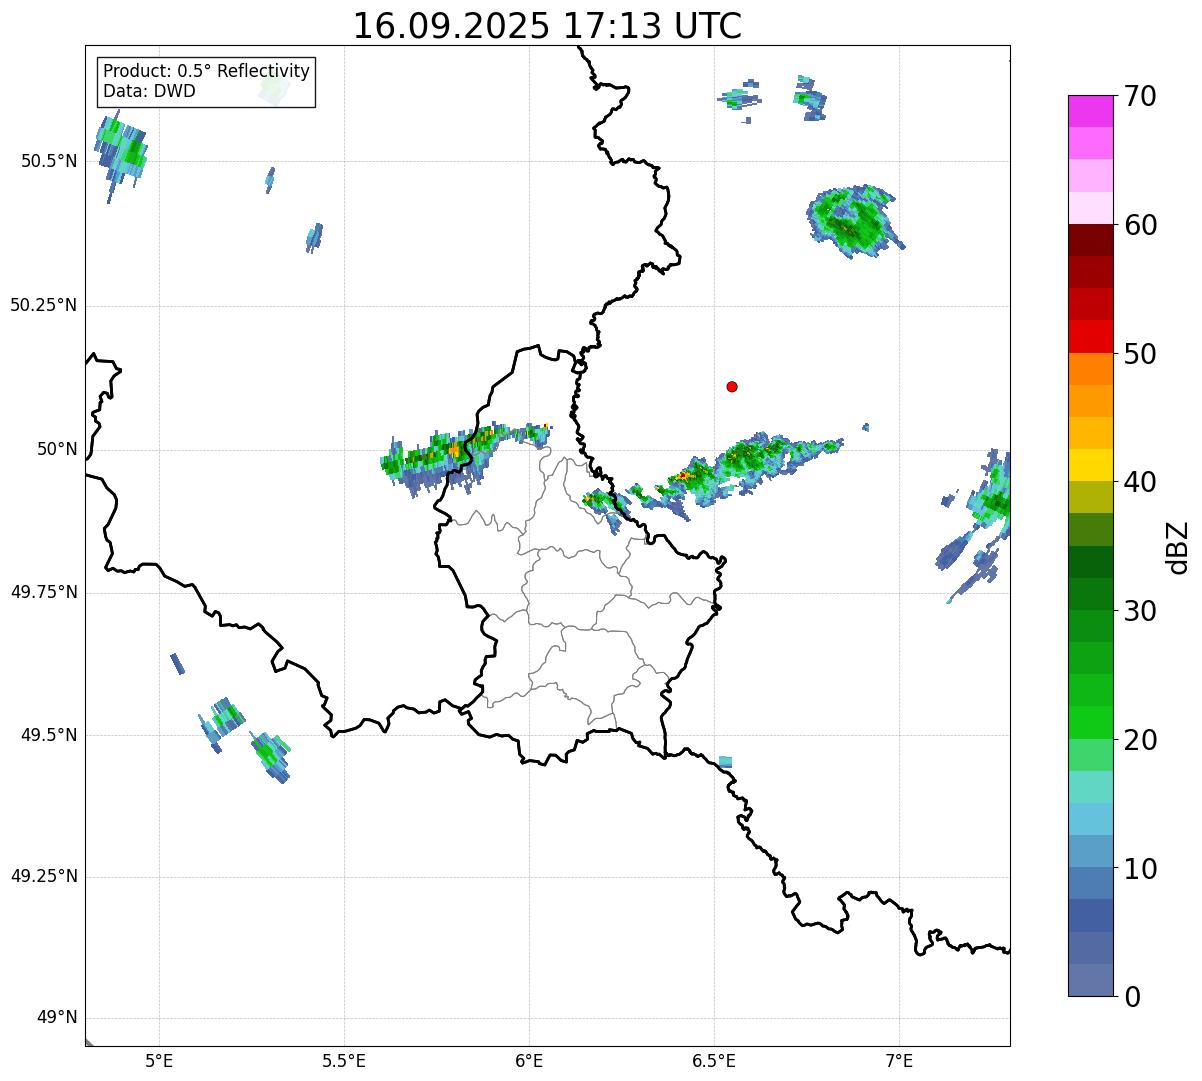Click the 49.25°N latitude label
This screenshot has width=1202, height=1081.
pos(43,877)
